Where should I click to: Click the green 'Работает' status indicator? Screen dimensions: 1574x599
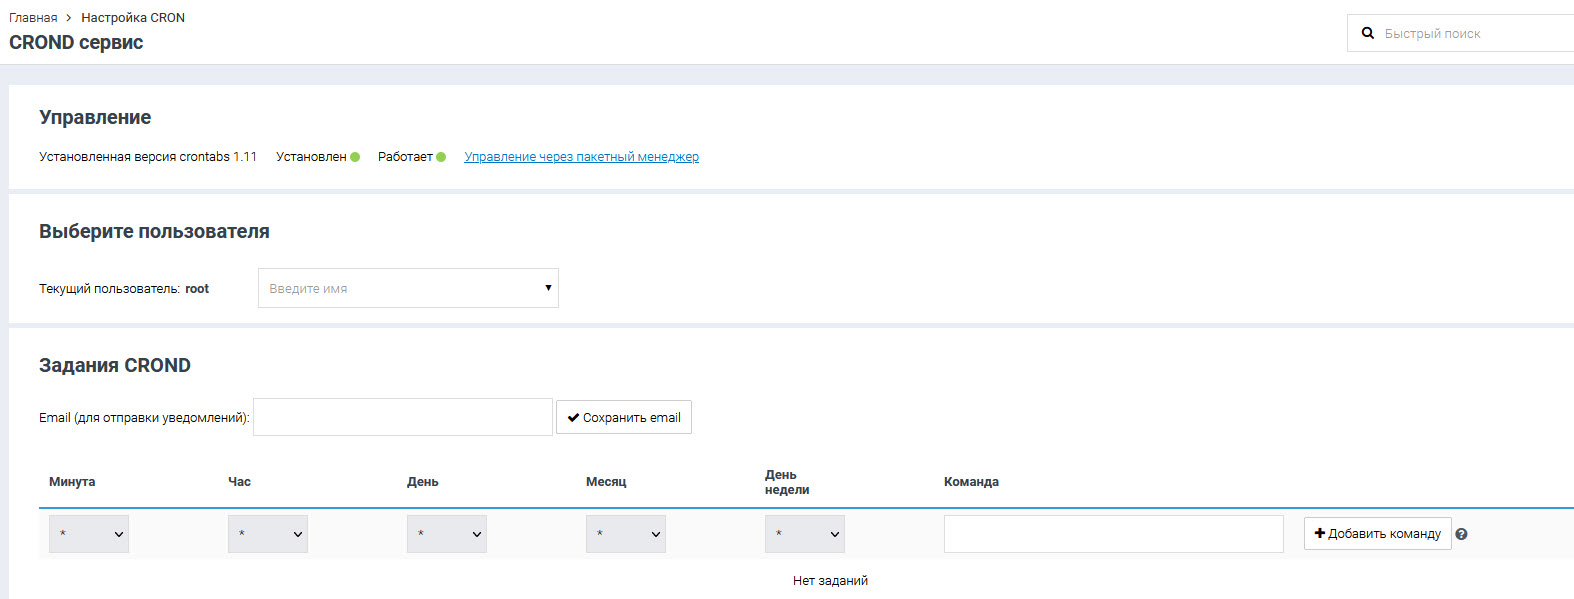tap(441, 157)
